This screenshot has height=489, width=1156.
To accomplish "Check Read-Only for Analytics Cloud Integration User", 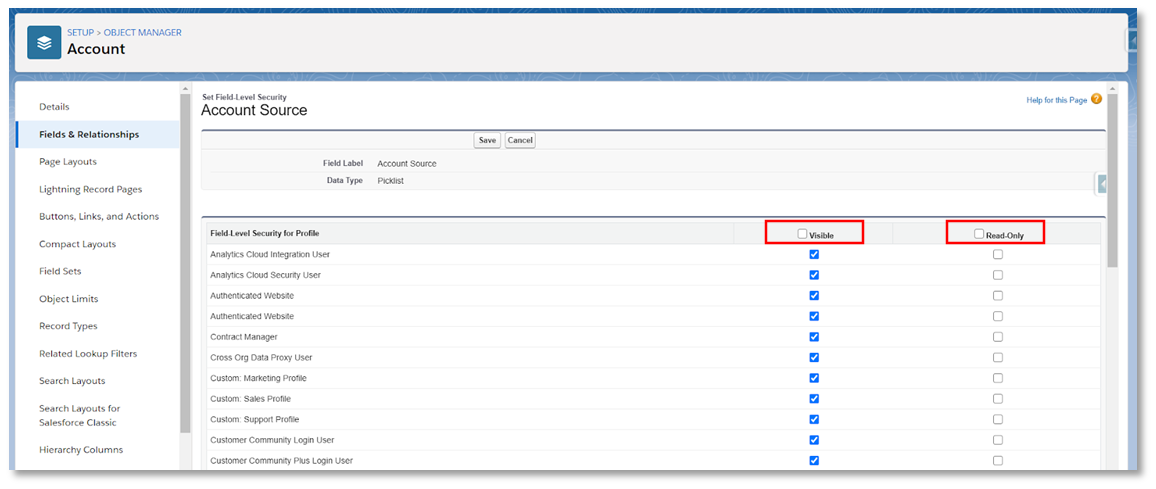I will [997, 254].
